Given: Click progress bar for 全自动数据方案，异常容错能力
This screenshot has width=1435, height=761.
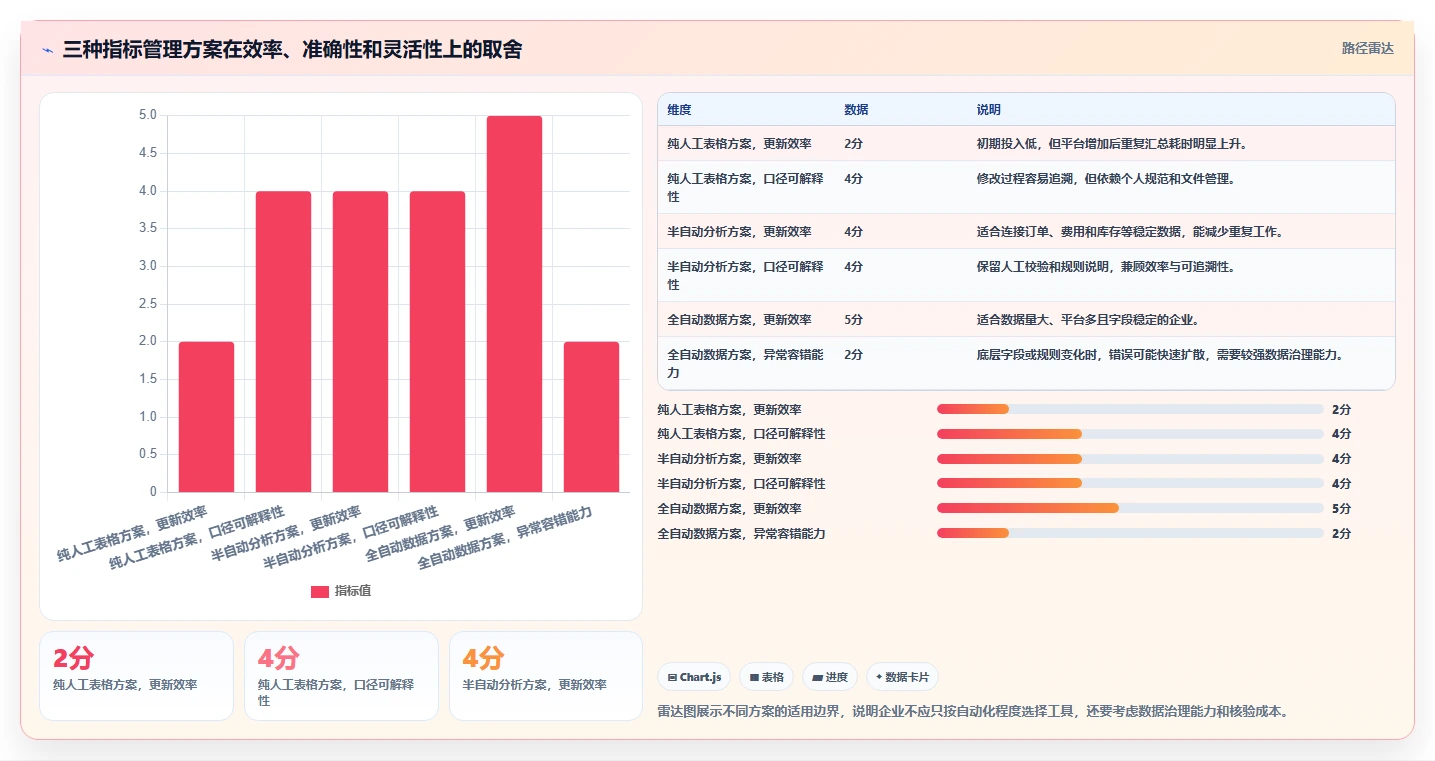Looking at the screenshot, I should click(1130, 533).
